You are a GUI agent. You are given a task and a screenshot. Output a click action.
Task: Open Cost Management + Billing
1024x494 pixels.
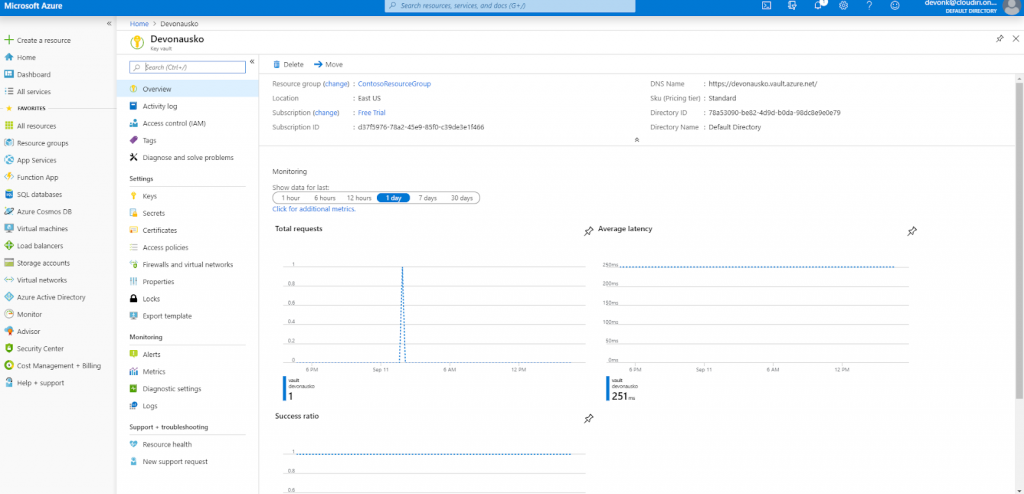pos(53,366)
